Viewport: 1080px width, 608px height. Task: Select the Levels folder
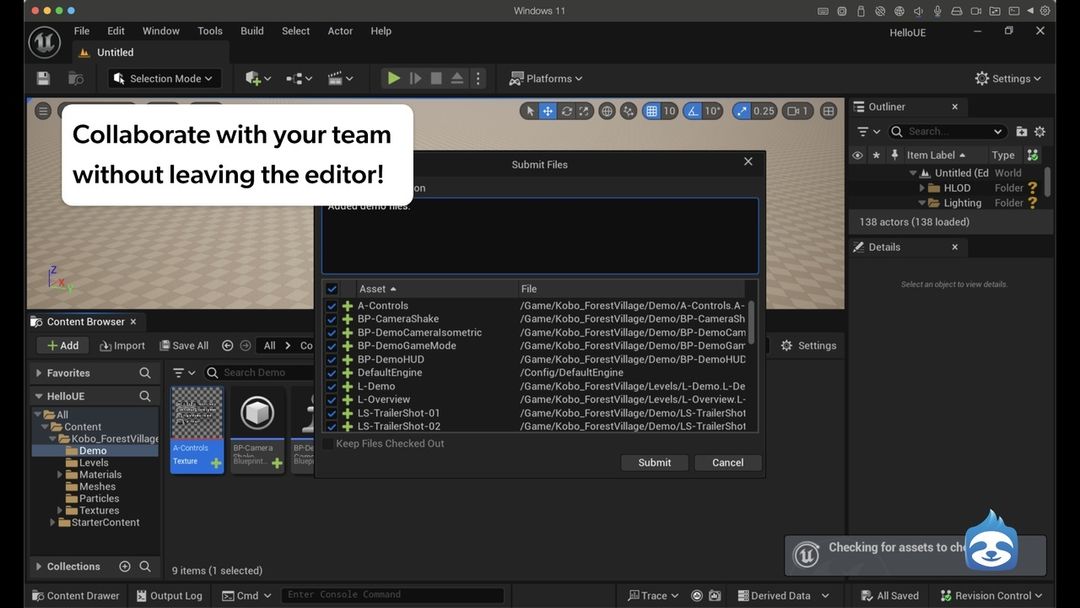(x=94, y=463)
